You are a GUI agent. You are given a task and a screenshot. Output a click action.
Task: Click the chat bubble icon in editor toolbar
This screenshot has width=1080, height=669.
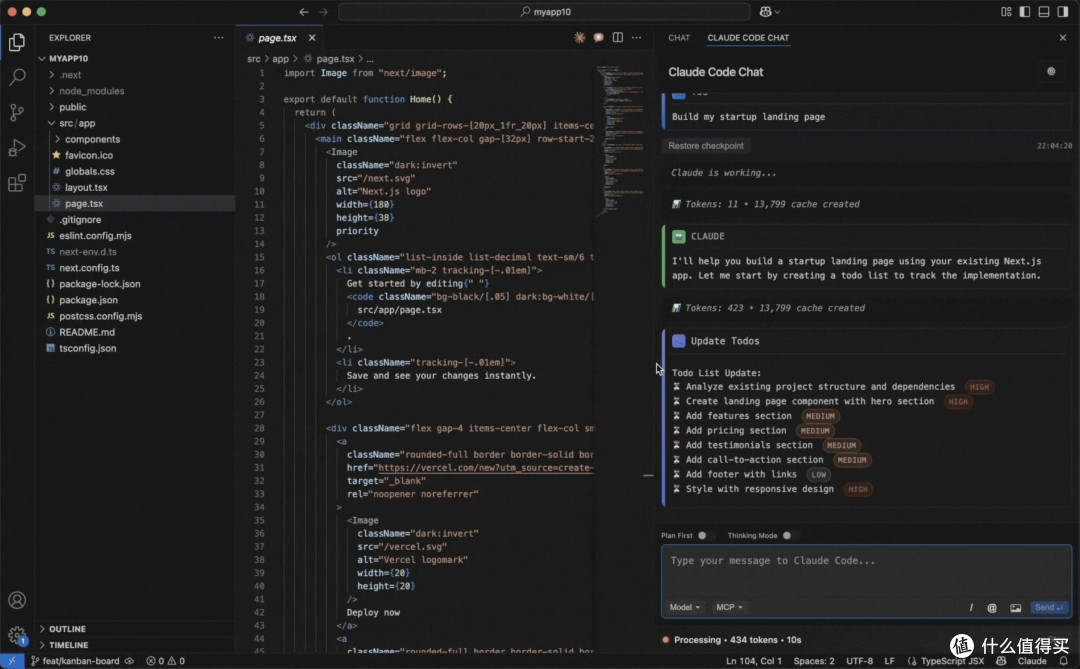[x=599, y=38]
